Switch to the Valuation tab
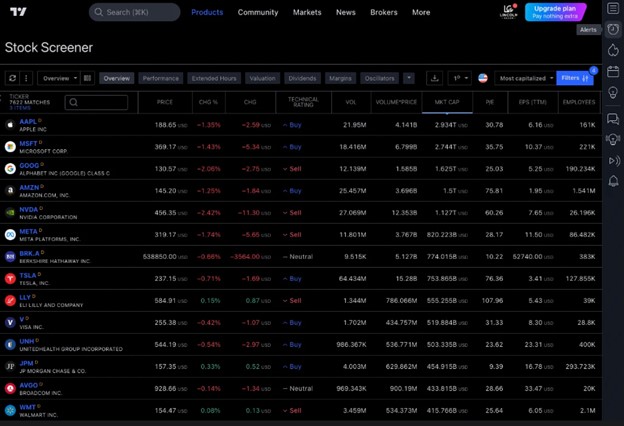624x426 pixels. point(263,78)
